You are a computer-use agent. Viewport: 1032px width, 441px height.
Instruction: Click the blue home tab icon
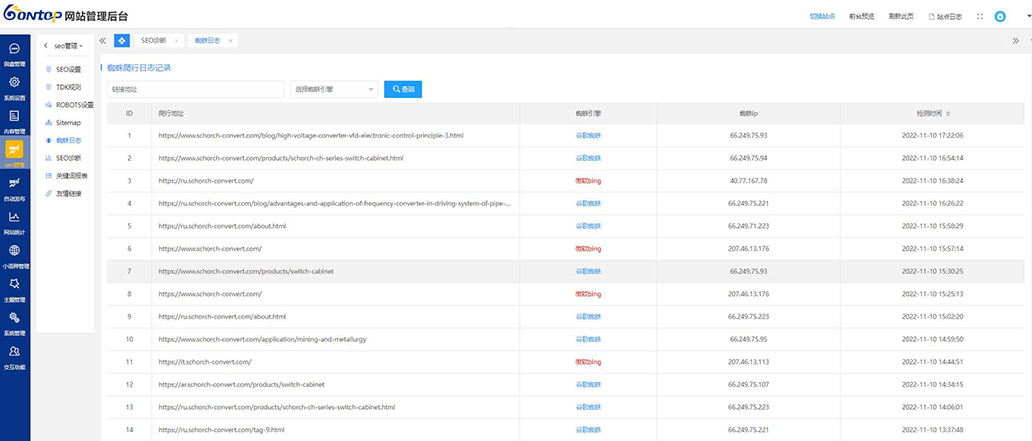(x=122, y=41)
